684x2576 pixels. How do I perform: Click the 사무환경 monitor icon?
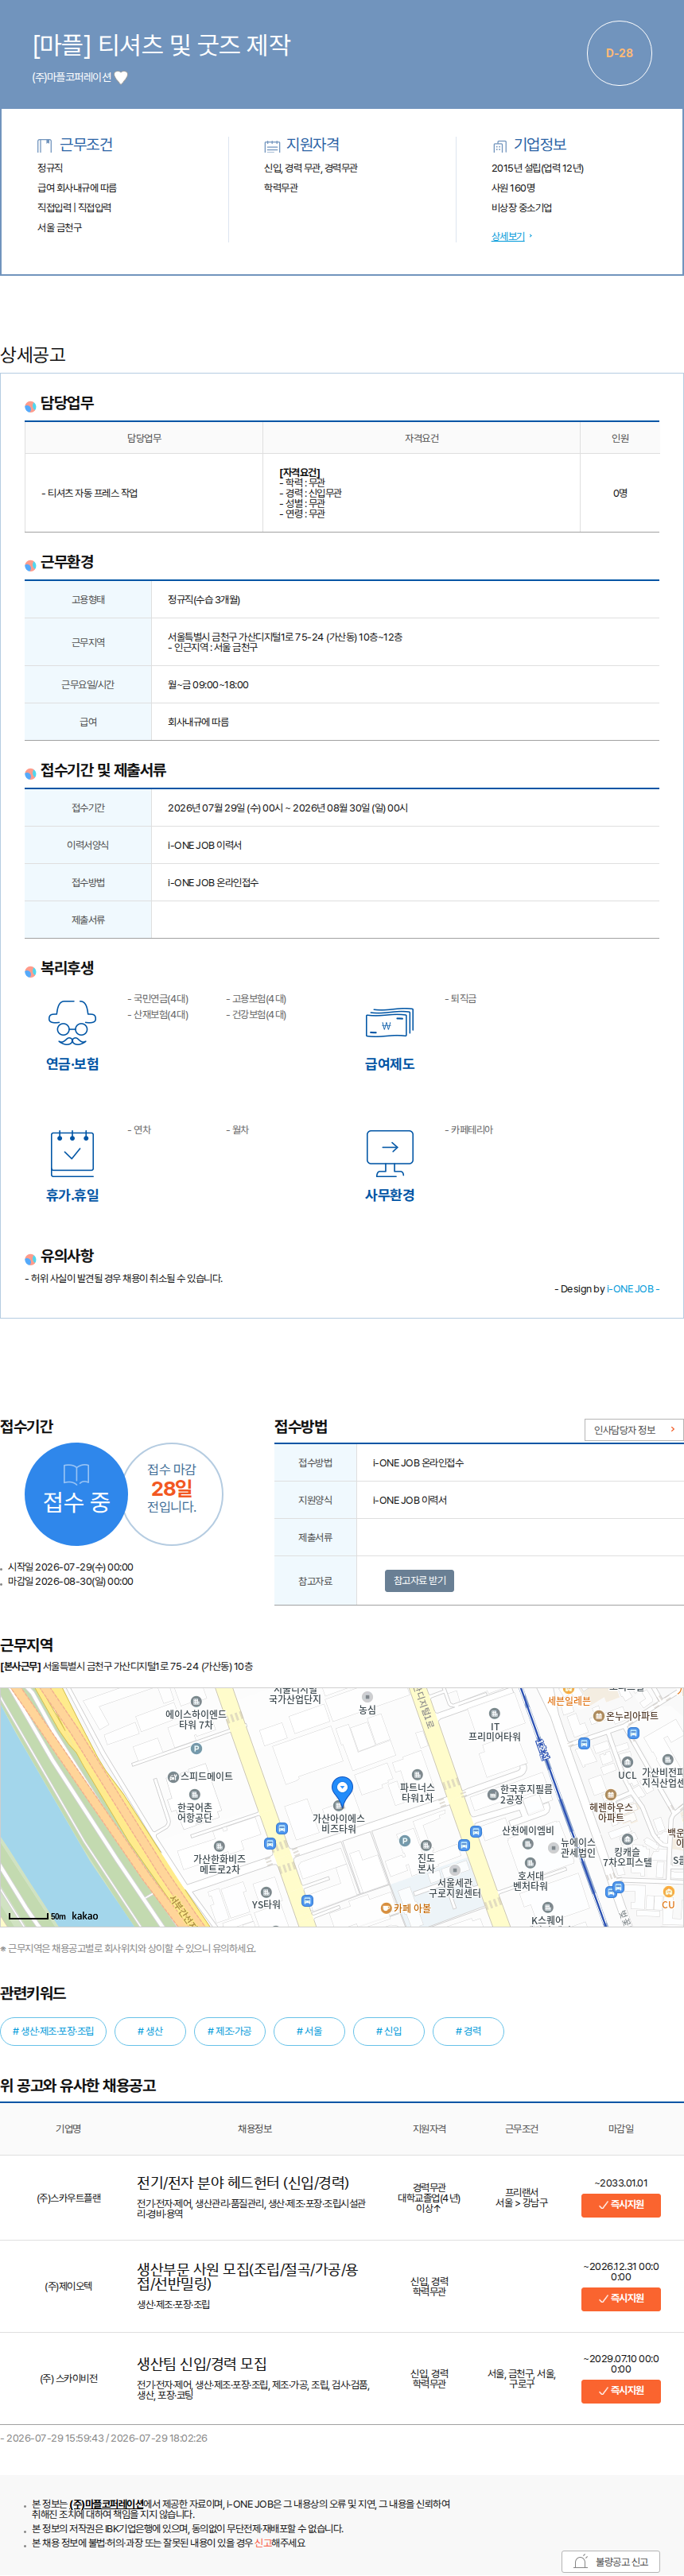[x=389, y=1153]
